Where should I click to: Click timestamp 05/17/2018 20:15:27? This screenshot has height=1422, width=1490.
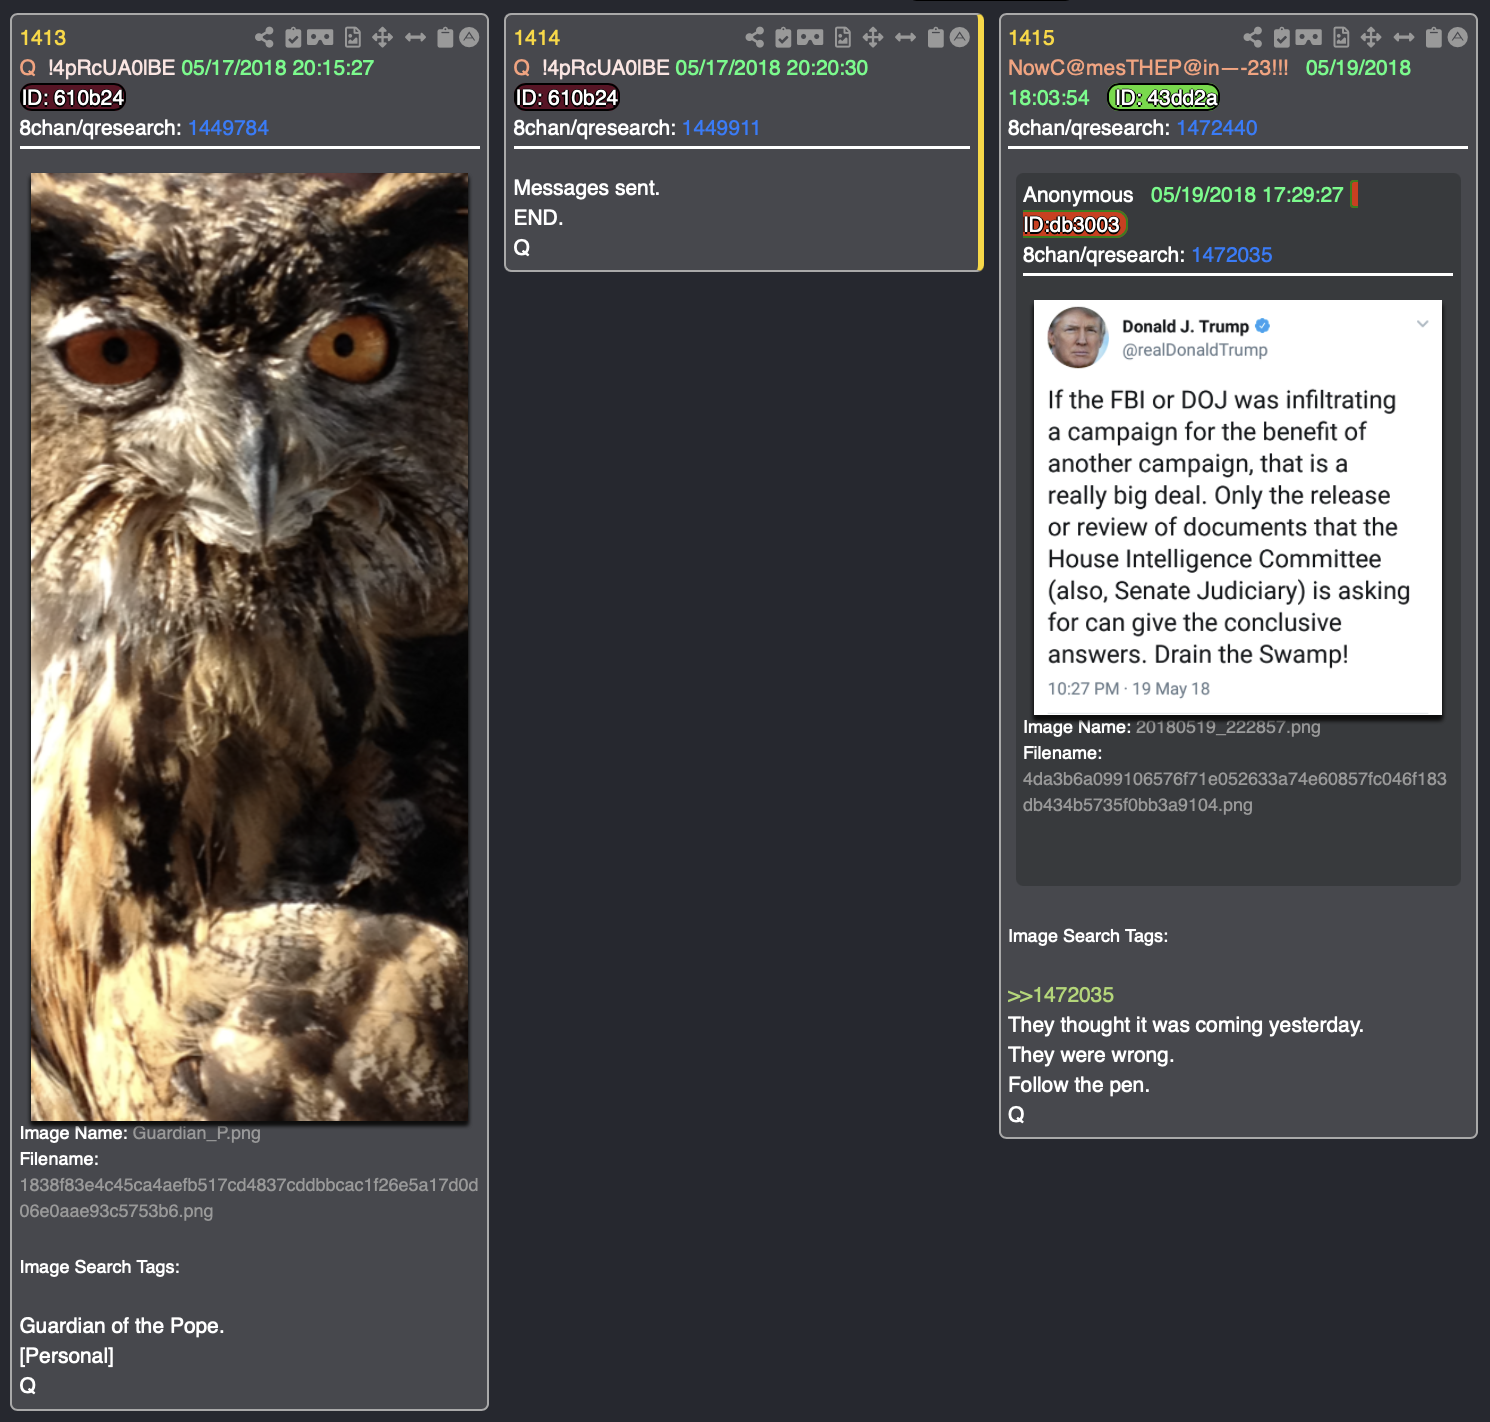[x=278, y=68]
